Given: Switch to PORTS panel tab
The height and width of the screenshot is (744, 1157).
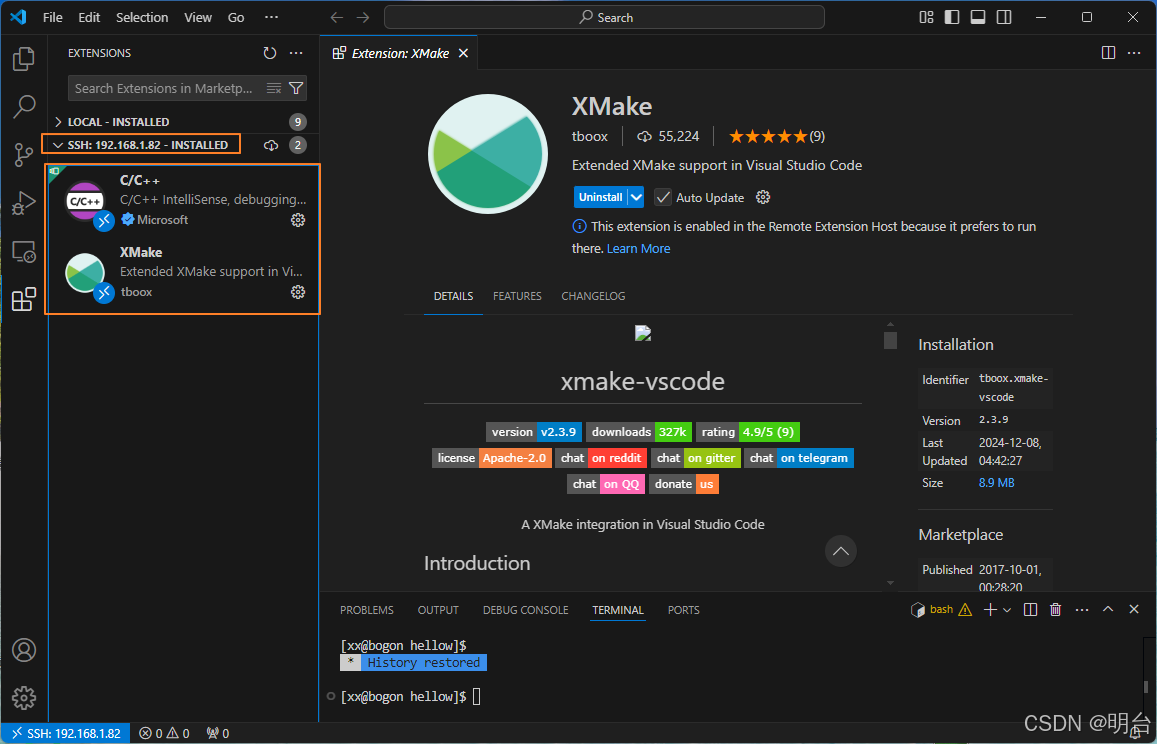Looking at the screenshot, I should coord(683,610).
